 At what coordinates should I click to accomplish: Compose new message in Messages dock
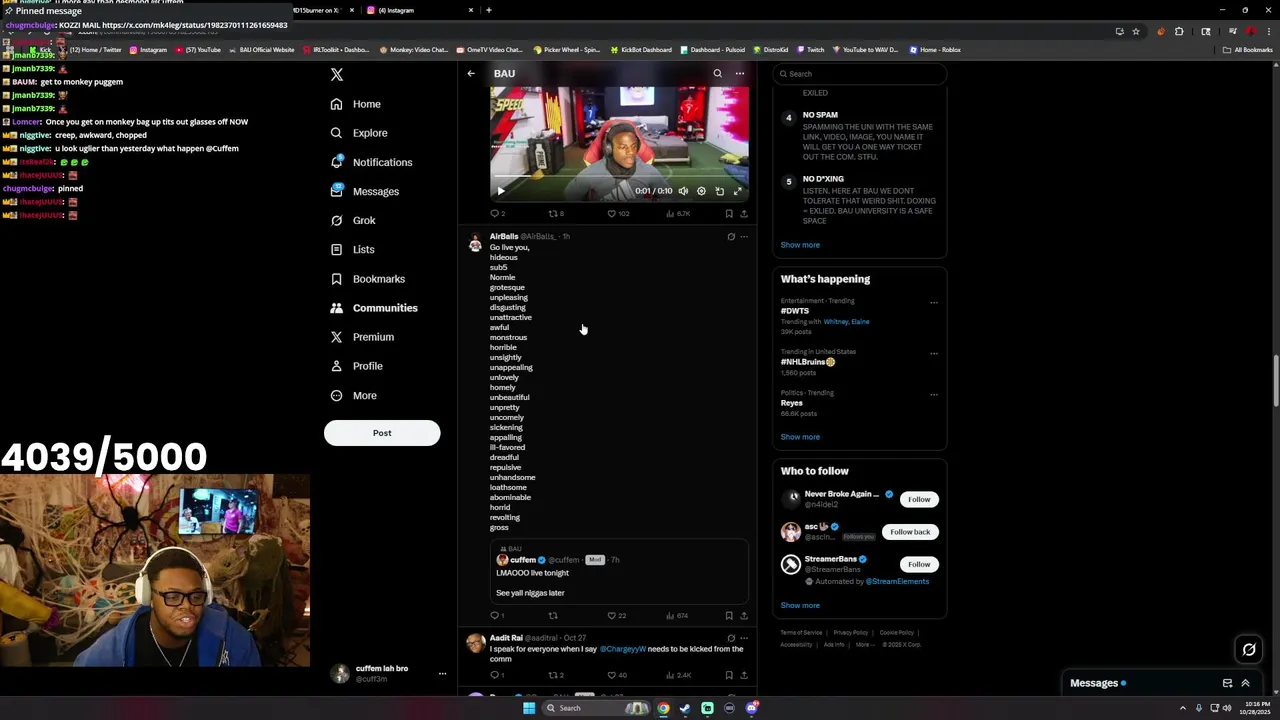pyautogui.click(x=1227, y=683)
